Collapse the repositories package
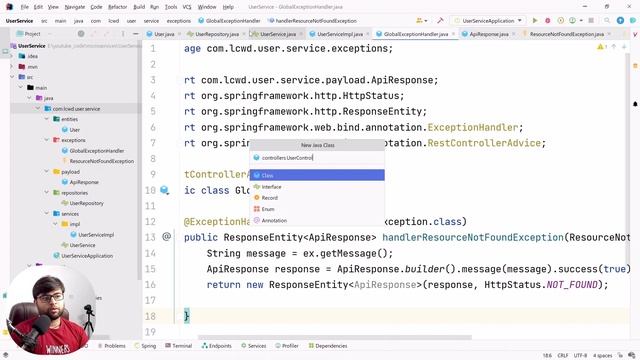 [x=46, y=193]
